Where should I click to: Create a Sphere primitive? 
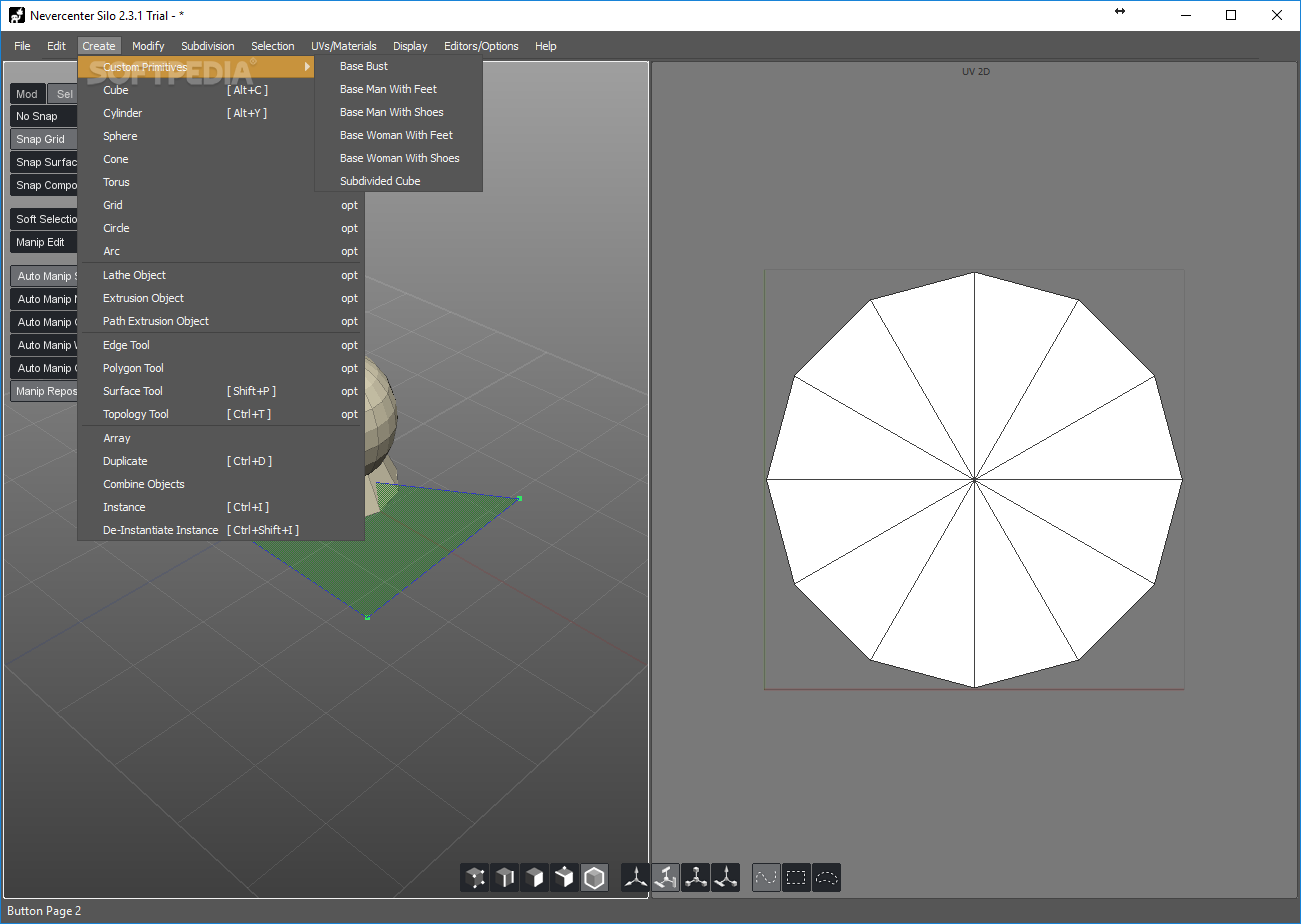click(x=221, y=136)
